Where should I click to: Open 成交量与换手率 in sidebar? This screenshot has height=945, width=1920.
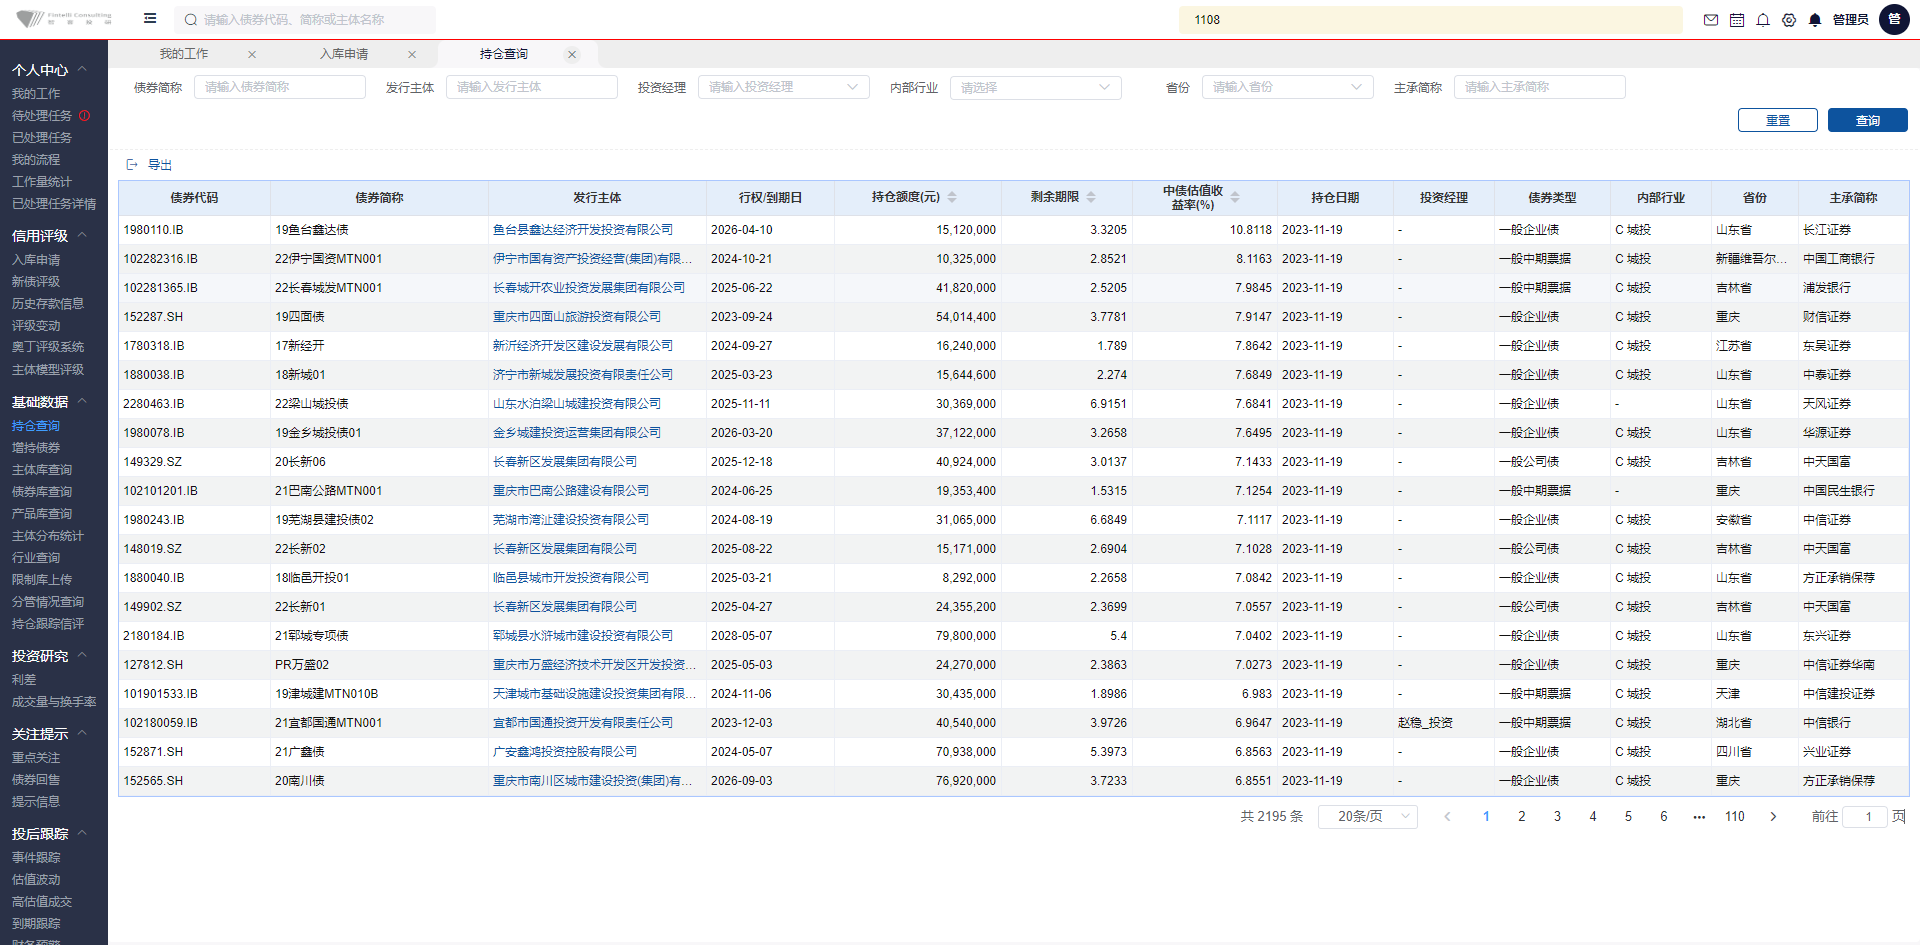point(54,702)
